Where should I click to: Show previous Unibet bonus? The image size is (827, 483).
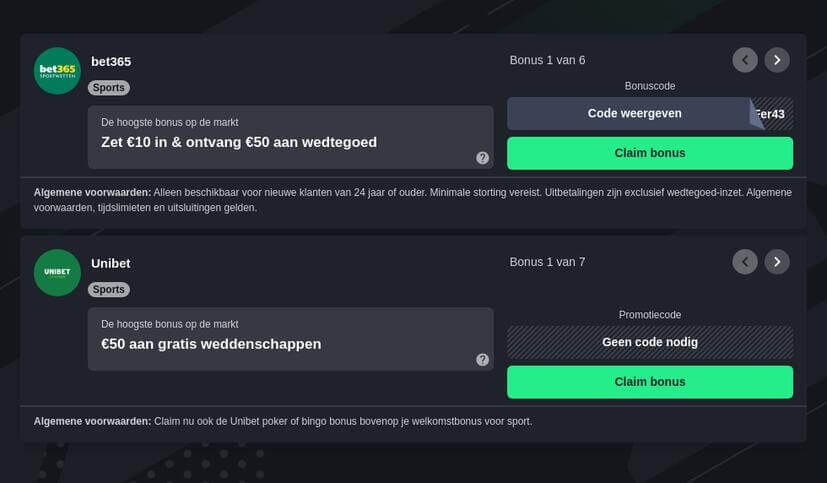[745, 262]
